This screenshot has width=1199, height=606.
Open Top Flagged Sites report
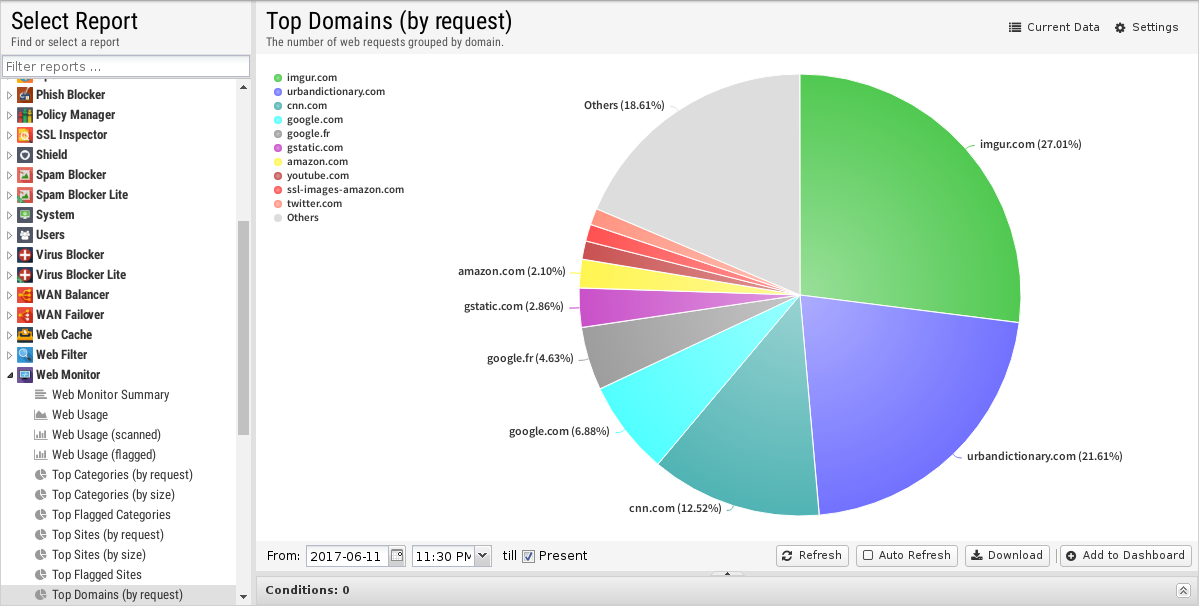pyautogui.click(x=97, y=575)
